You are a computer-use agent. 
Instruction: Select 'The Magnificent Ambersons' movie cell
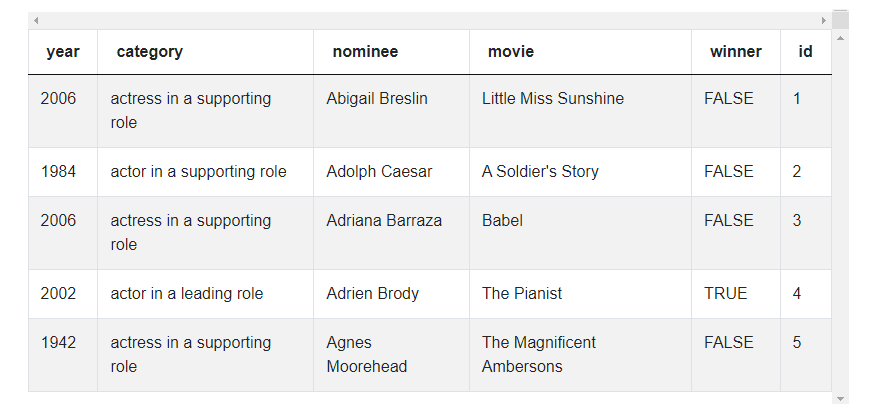point(539,354)
